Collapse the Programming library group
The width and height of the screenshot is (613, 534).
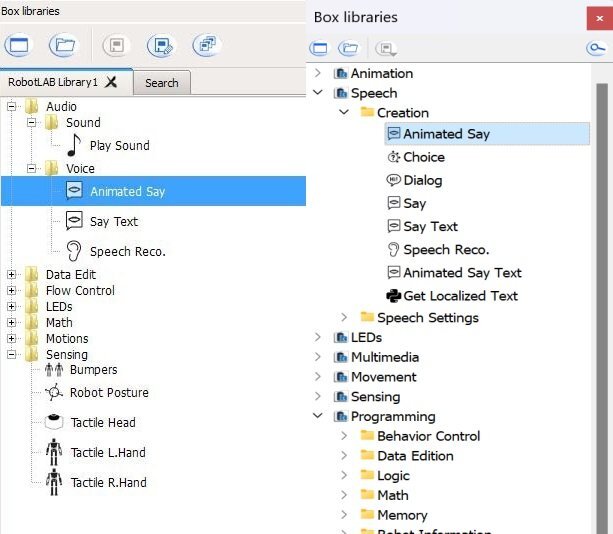(318, 417)
